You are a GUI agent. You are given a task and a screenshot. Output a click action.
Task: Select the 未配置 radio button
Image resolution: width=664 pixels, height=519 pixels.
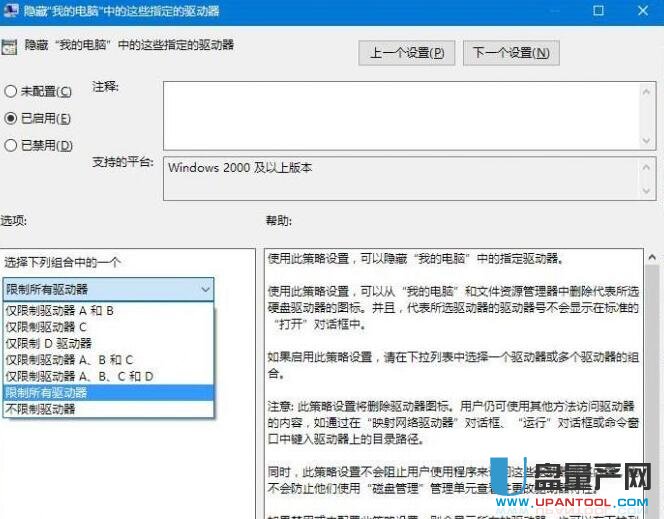[11, 92]
